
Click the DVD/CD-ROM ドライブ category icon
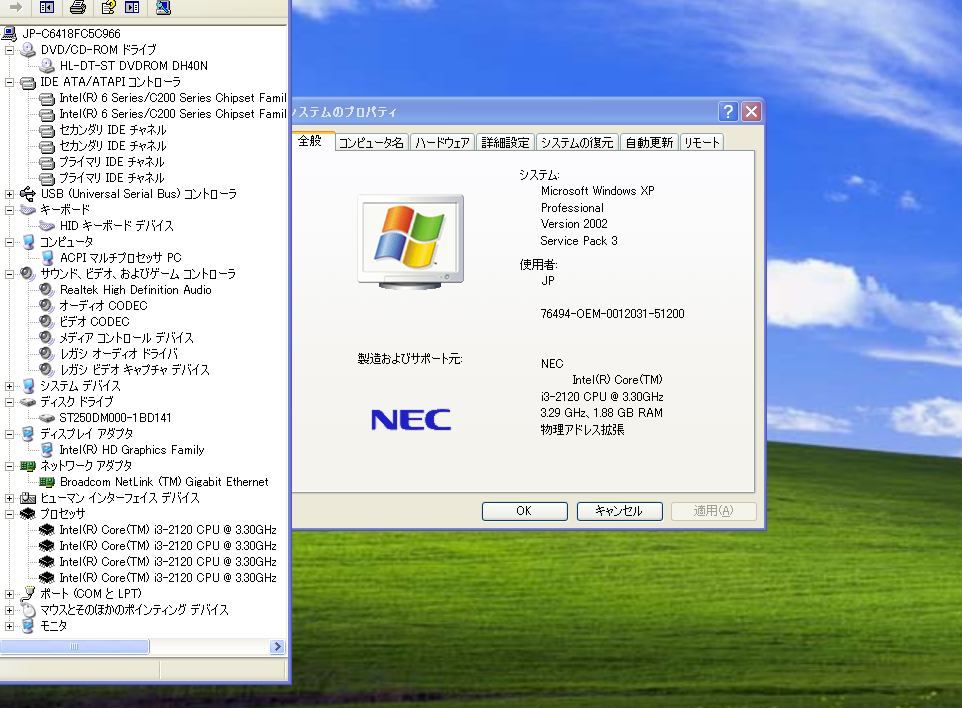coord(28,50)
